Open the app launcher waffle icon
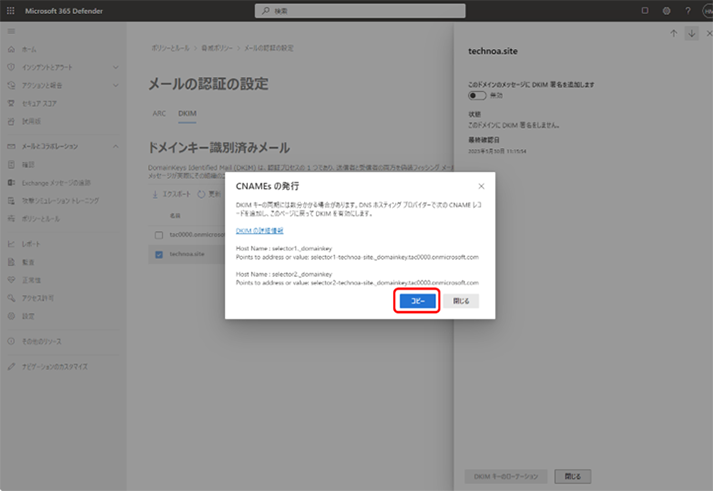713x491 pixels. (x=10, y=10)
